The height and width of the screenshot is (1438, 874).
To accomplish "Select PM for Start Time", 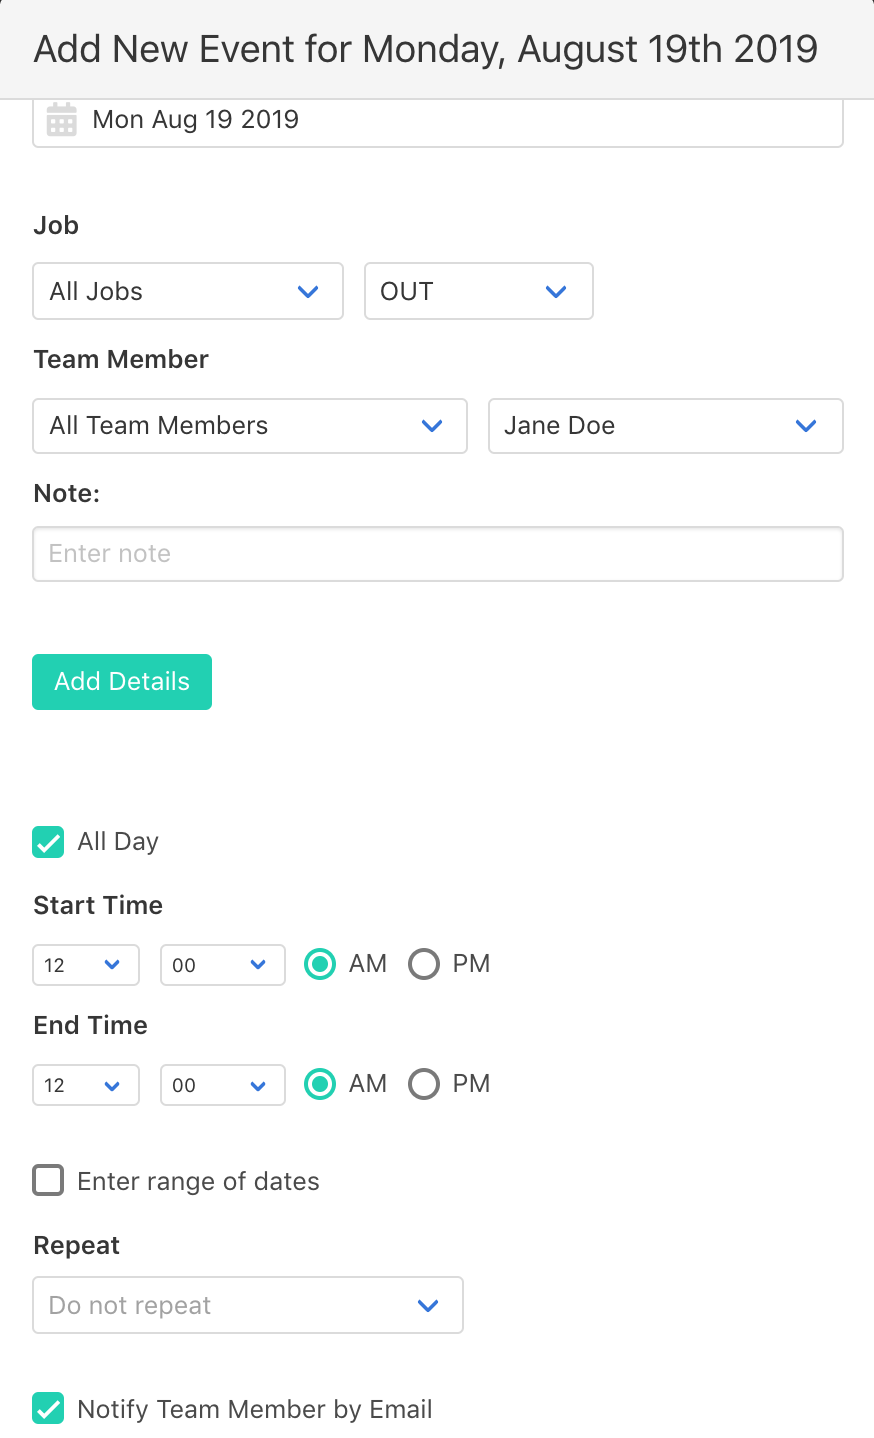I will pyautogui.click(x=424, y=964).
